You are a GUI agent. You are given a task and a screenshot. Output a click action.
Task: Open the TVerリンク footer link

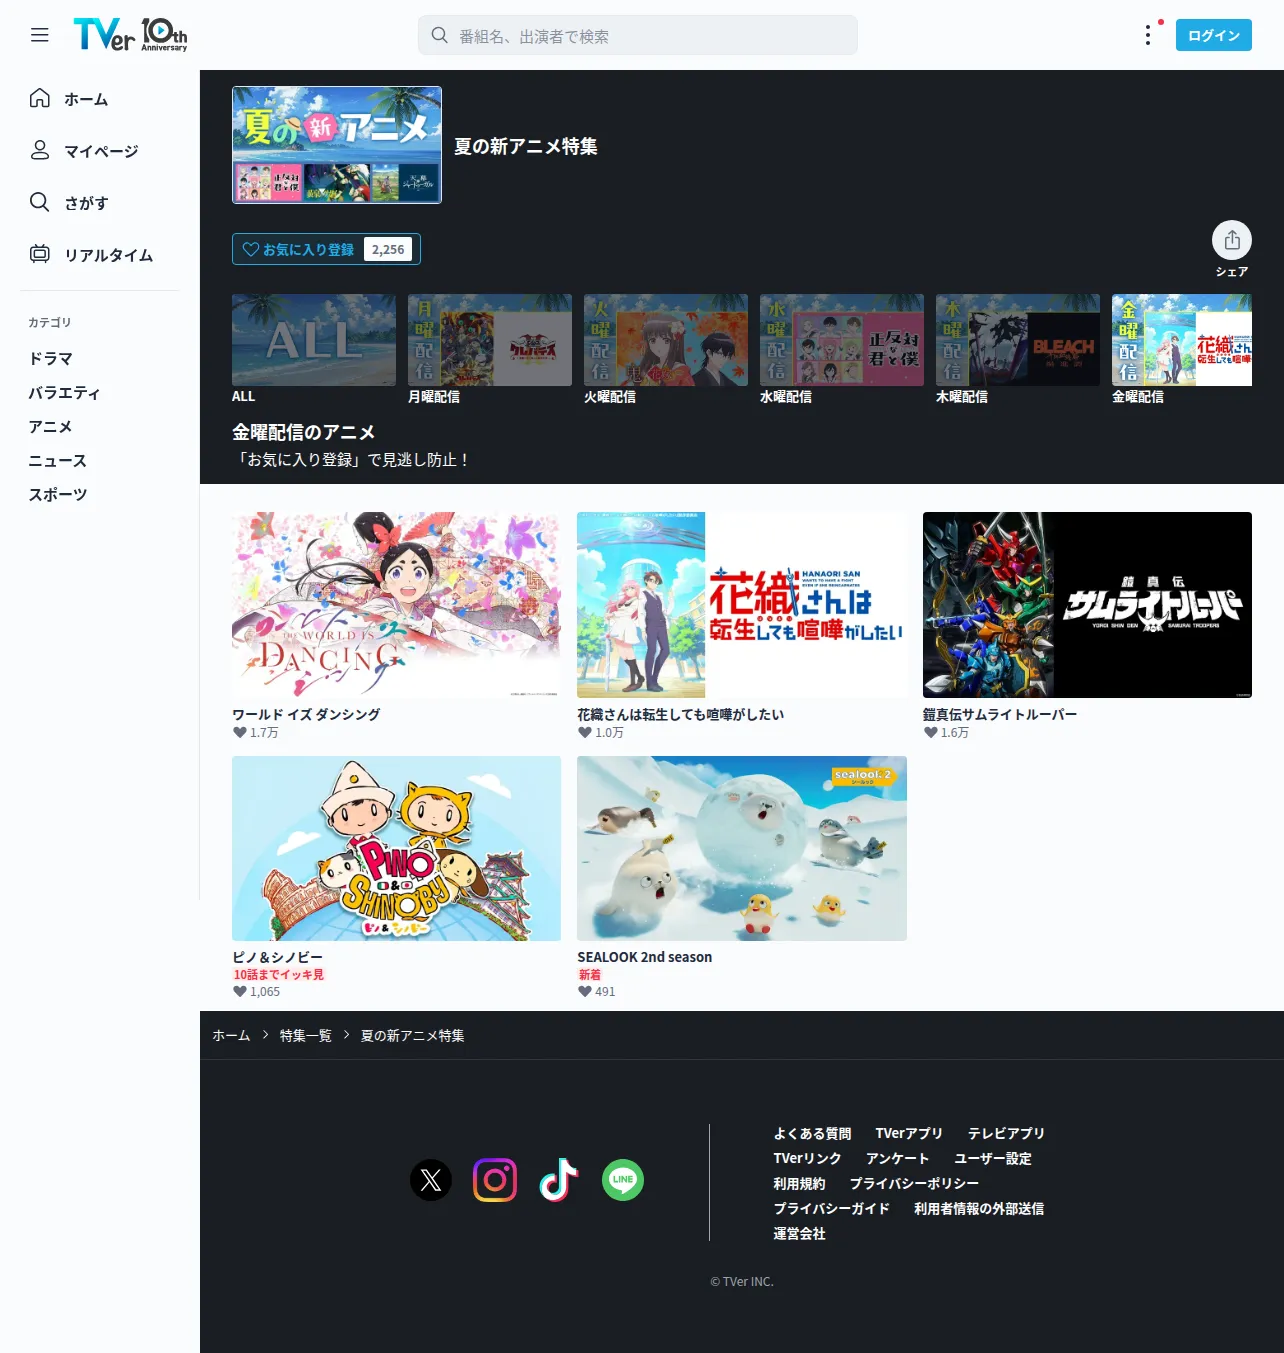click(807, 1158)
